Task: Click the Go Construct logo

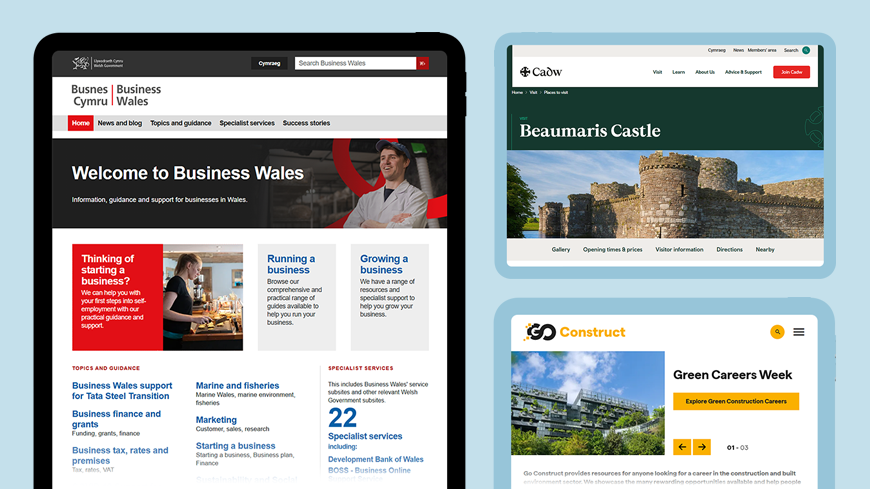Action: point(575,332)
